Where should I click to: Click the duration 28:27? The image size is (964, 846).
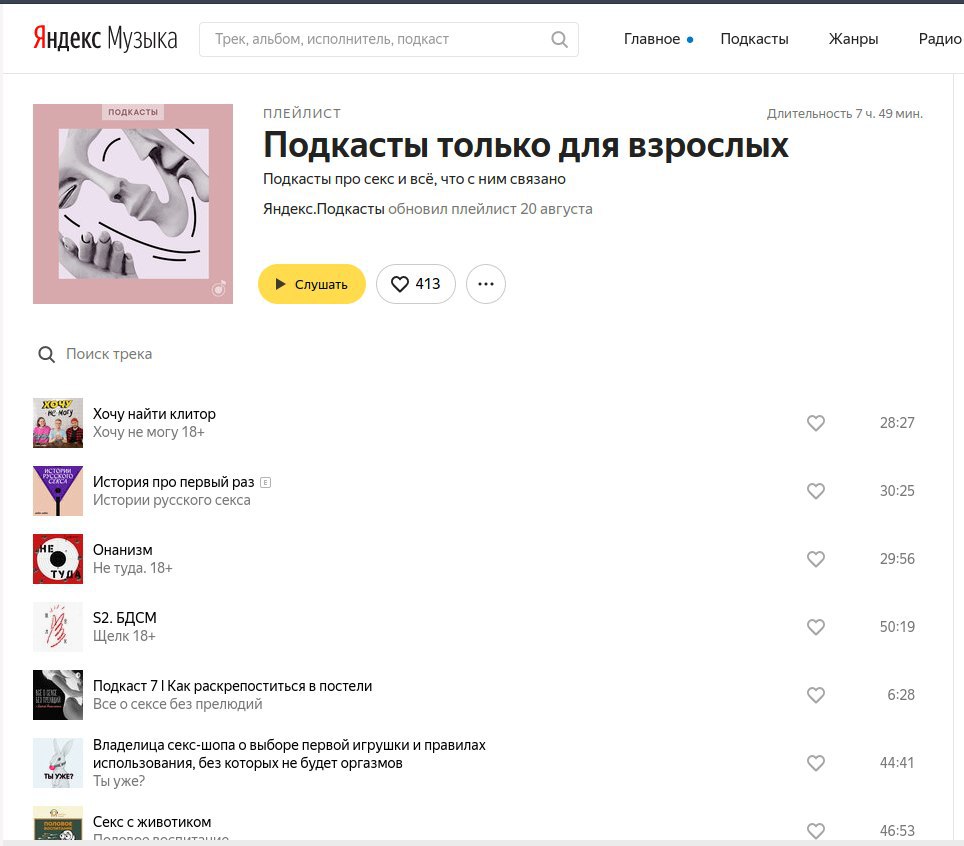(x=897, y=423)
